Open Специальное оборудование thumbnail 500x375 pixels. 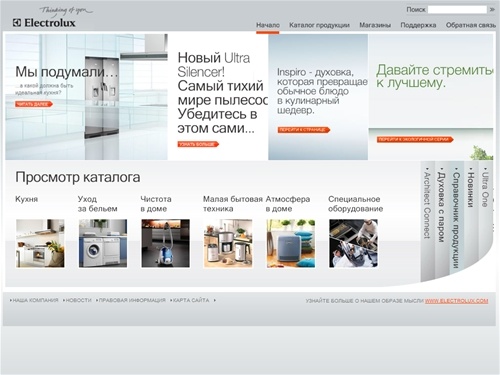click(353, 243)
